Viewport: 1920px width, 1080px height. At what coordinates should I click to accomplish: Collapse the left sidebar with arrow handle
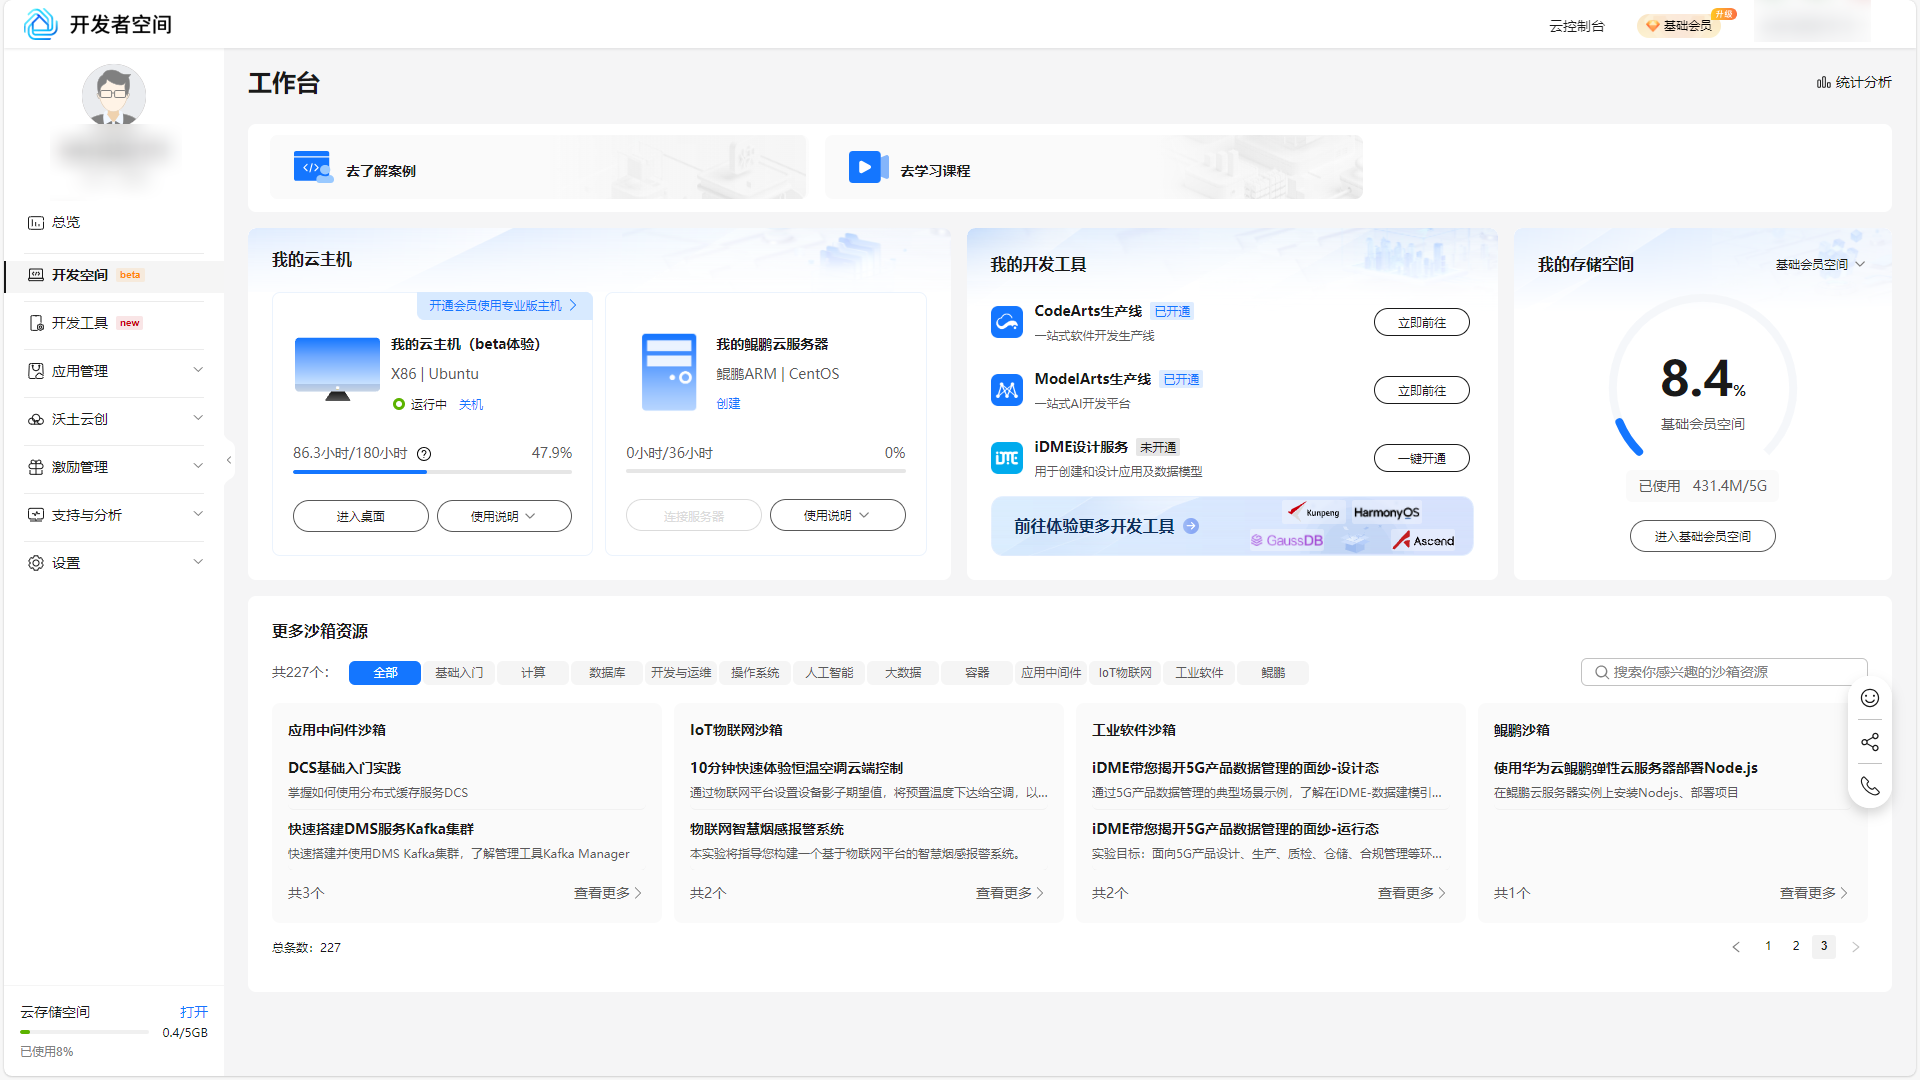pos(229,460)
